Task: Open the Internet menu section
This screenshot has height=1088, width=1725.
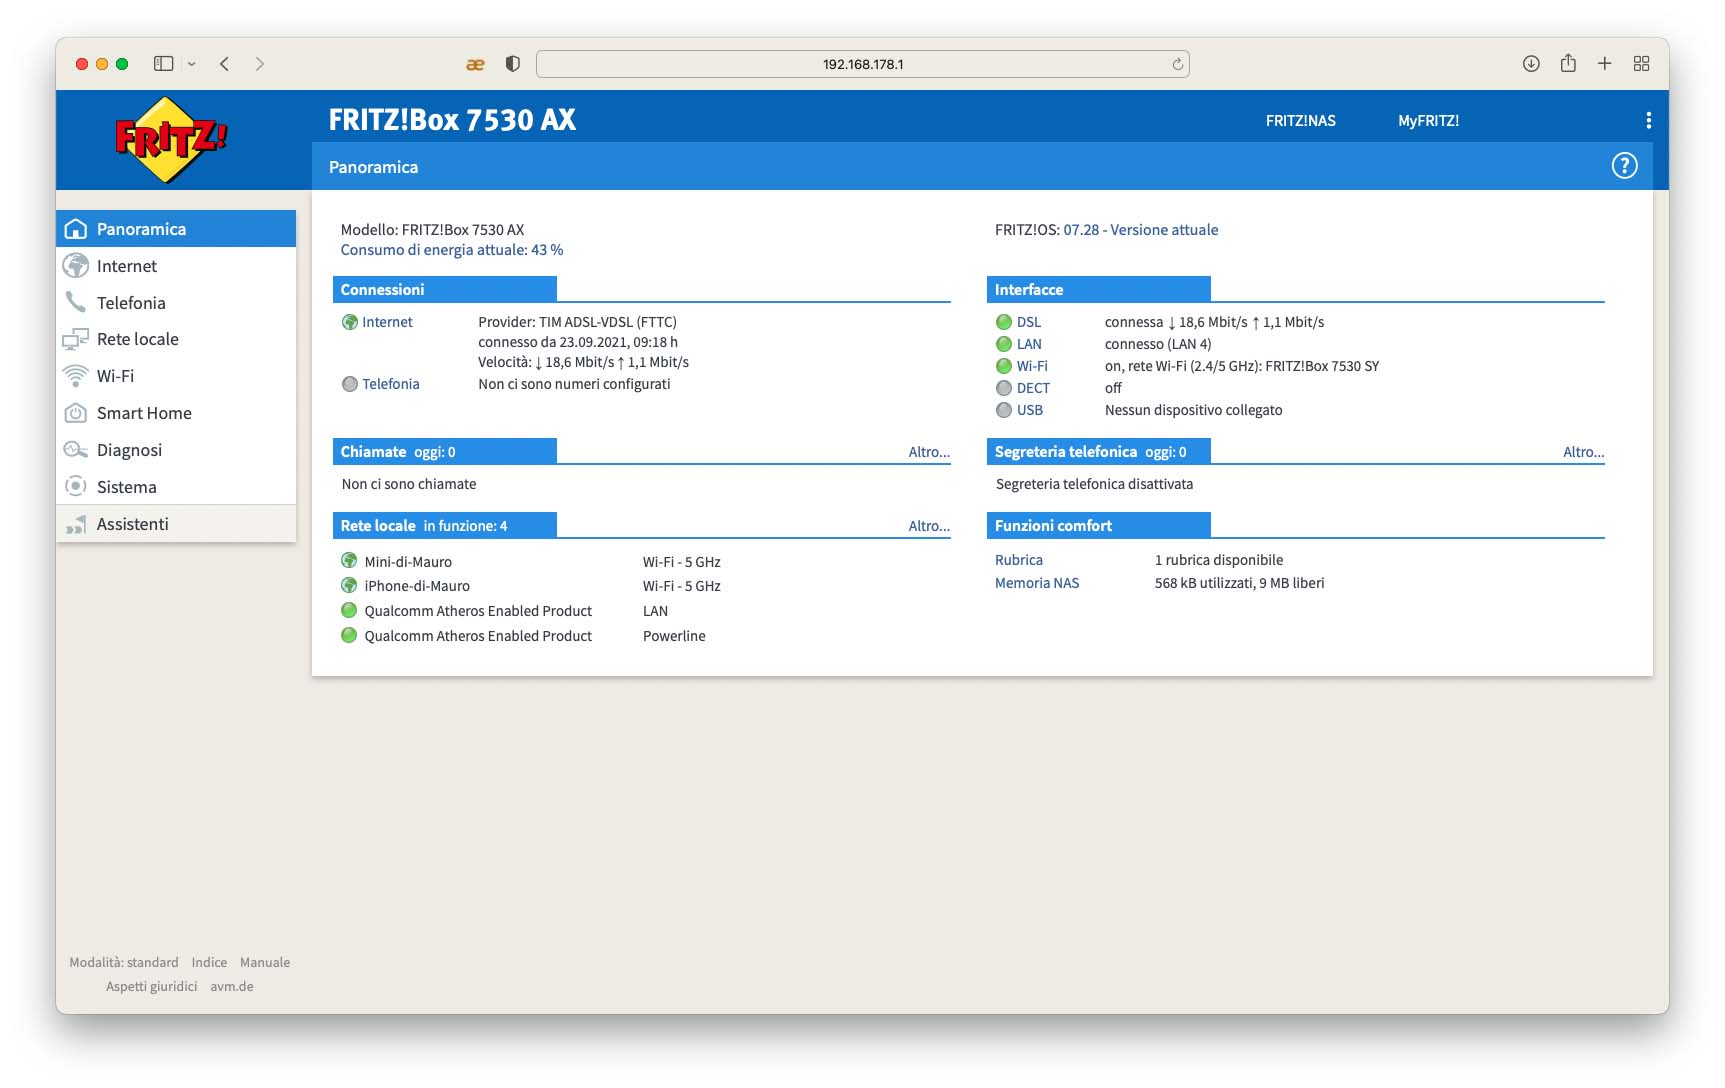Action: pyautogui.click(x=127, y=266)
